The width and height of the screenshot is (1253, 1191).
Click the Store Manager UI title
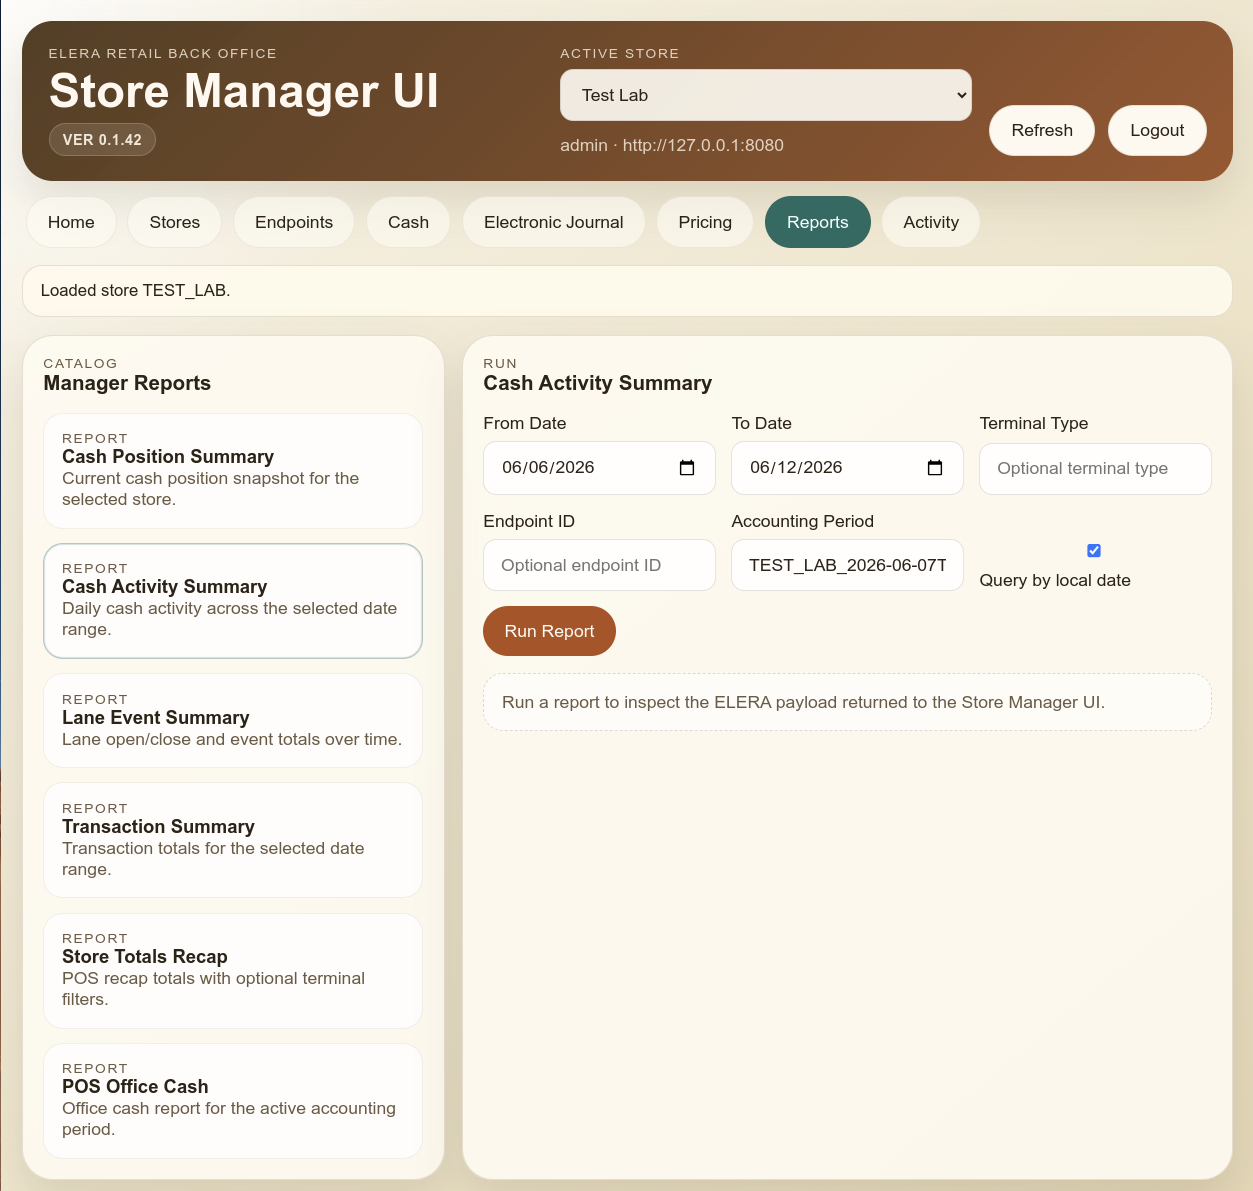[244, 91]
